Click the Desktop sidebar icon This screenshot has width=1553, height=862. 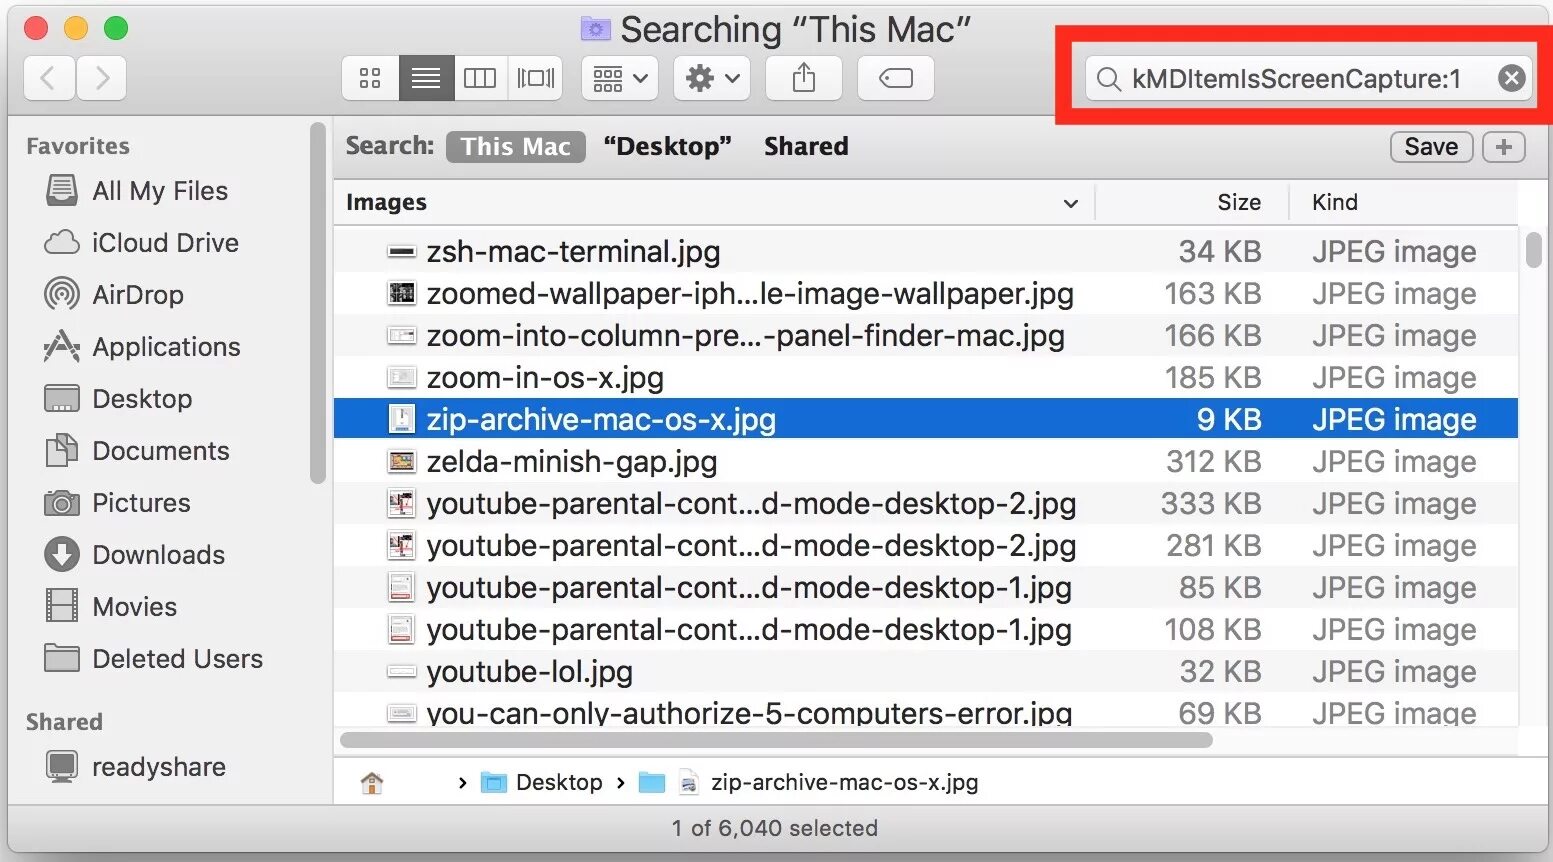(62, 398)
